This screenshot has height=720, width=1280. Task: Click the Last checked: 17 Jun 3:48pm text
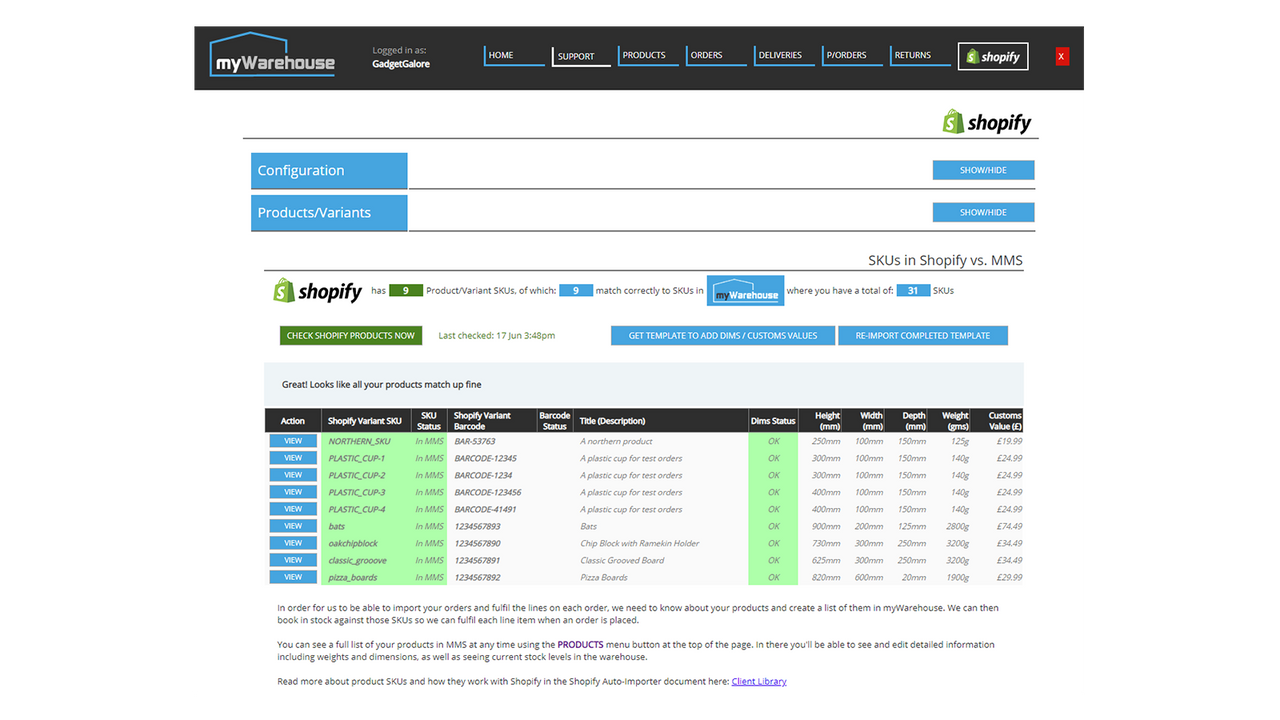point(496,336)
